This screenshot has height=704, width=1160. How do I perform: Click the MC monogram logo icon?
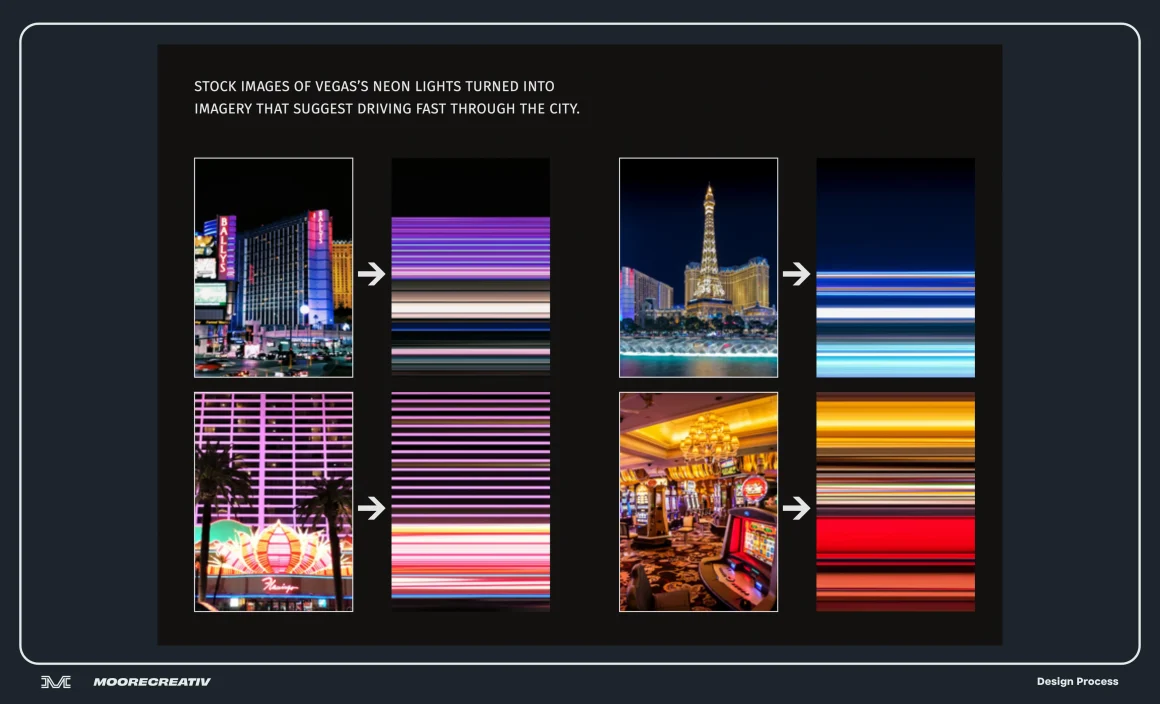pyautogui.click(x=56, y=682)
